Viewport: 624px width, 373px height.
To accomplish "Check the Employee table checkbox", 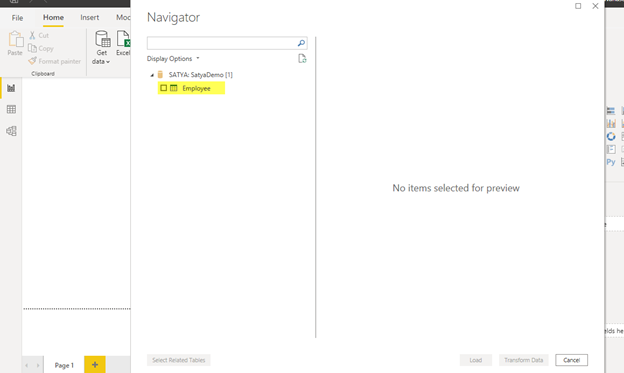I will (x=164, y=88).
